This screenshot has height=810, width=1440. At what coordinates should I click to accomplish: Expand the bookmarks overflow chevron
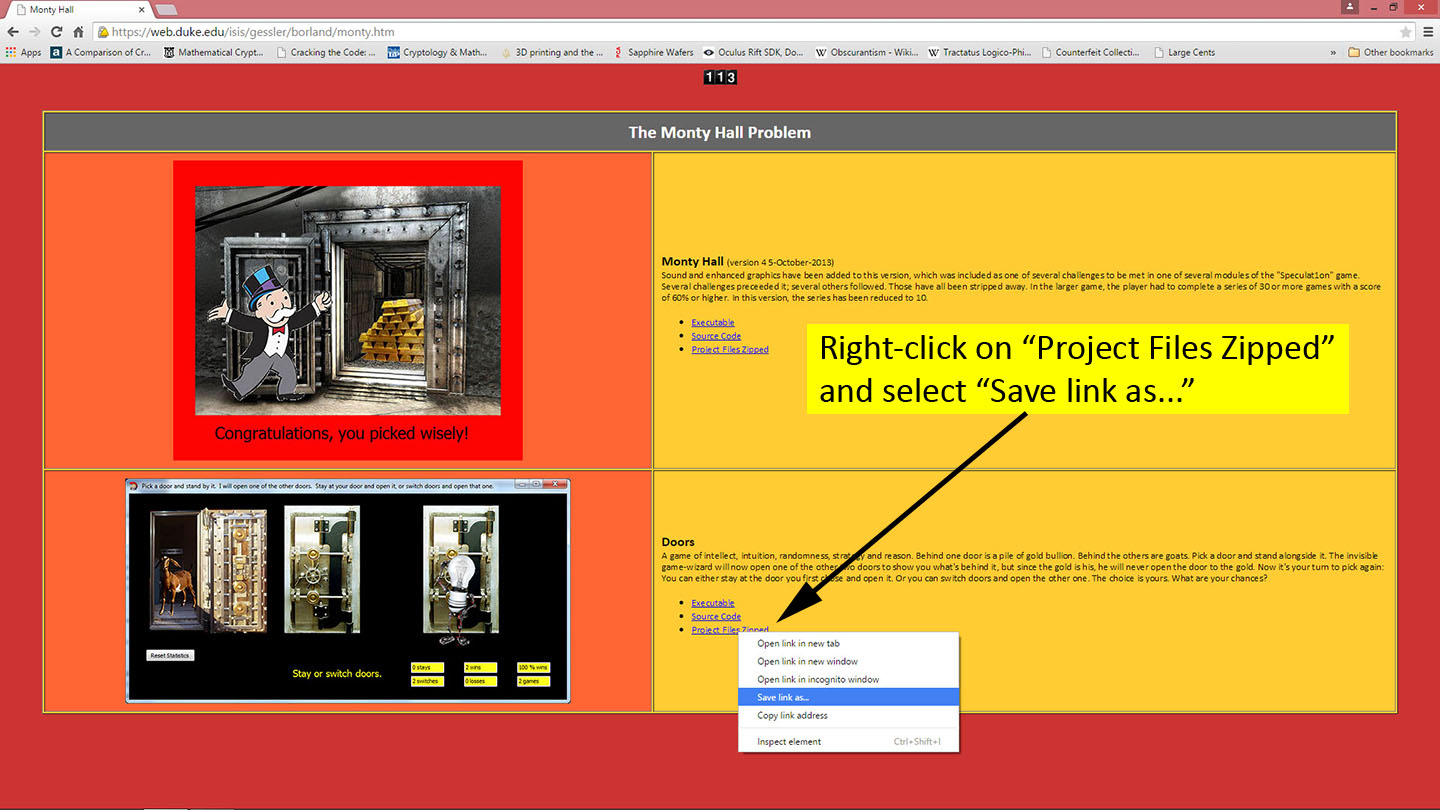point(1333,52)
